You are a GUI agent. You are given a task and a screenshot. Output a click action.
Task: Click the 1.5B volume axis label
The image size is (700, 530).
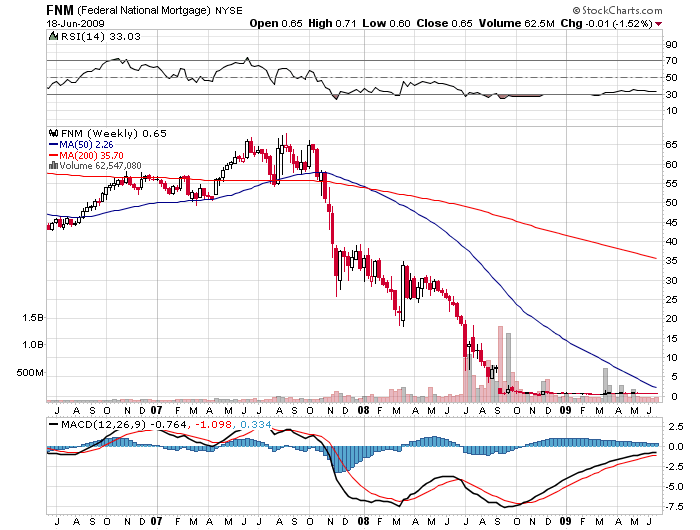click(32, 318)
